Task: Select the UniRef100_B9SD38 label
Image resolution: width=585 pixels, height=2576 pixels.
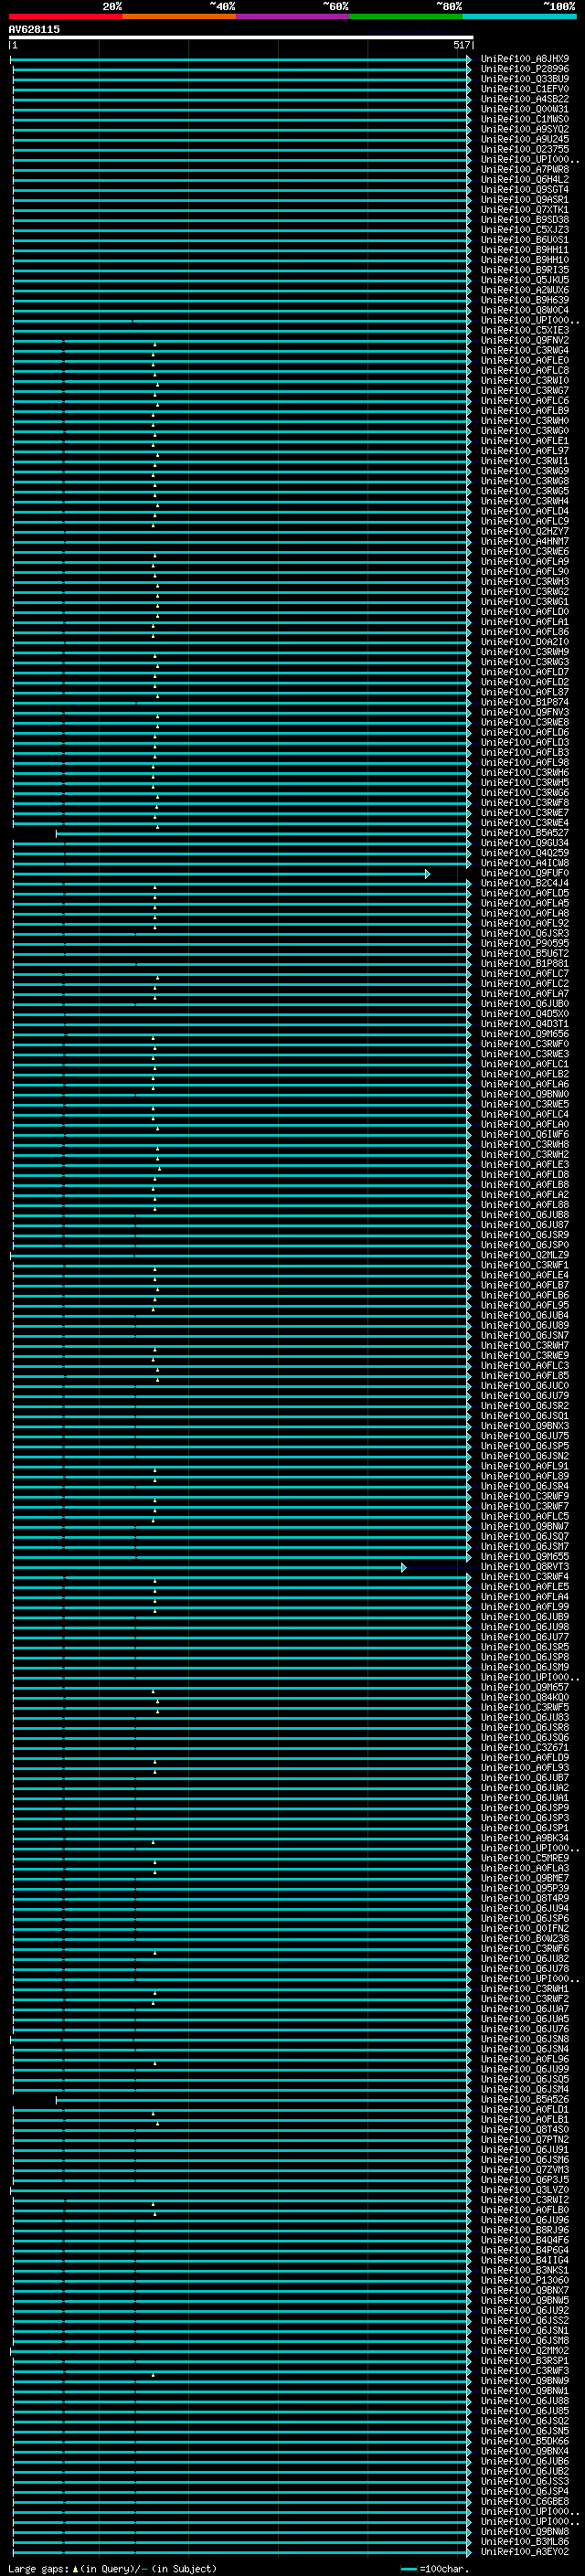Action: [x=525, y=220]
